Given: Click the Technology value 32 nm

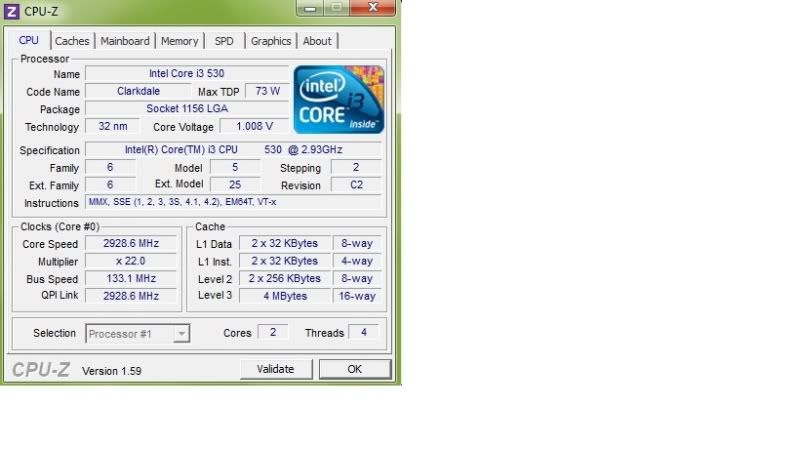Looking at the screenshot, I should coord(113,126).
